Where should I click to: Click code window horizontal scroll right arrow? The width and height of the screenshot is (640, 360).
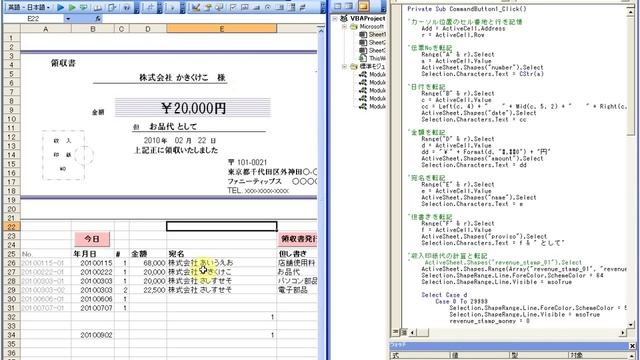[x=623, y=333]
